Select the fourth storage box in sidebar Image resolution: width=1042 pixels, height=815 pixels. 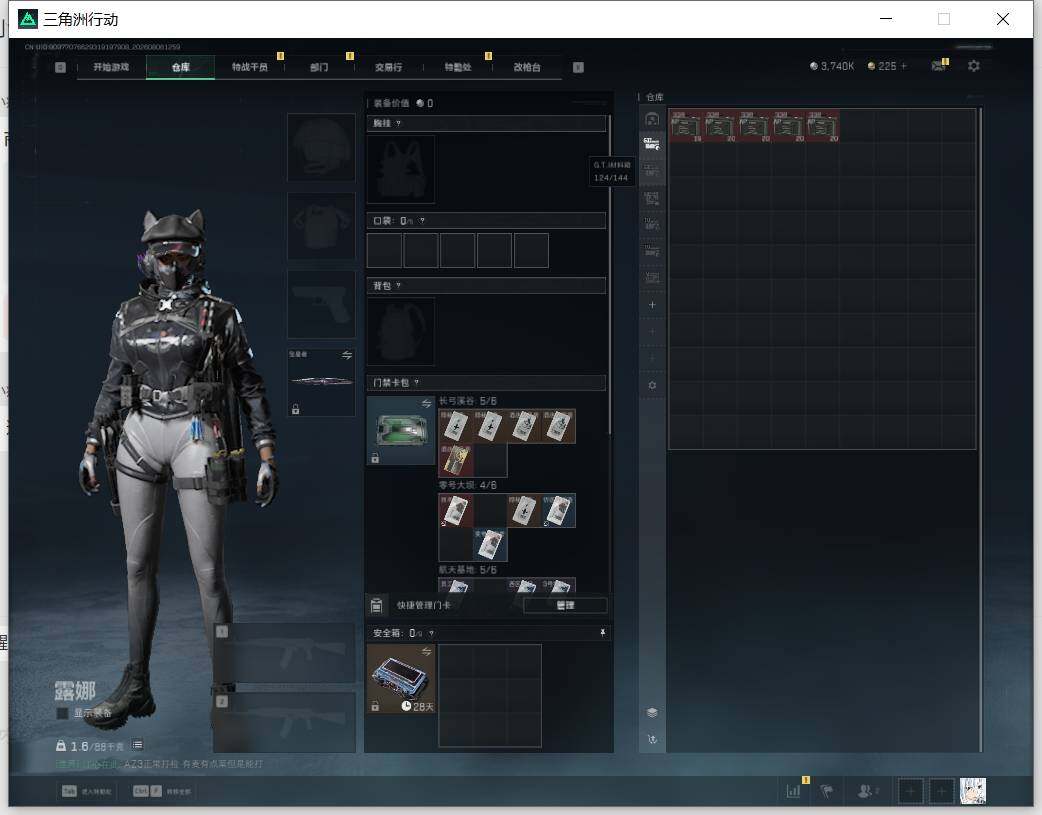click(x=652, y=198)
